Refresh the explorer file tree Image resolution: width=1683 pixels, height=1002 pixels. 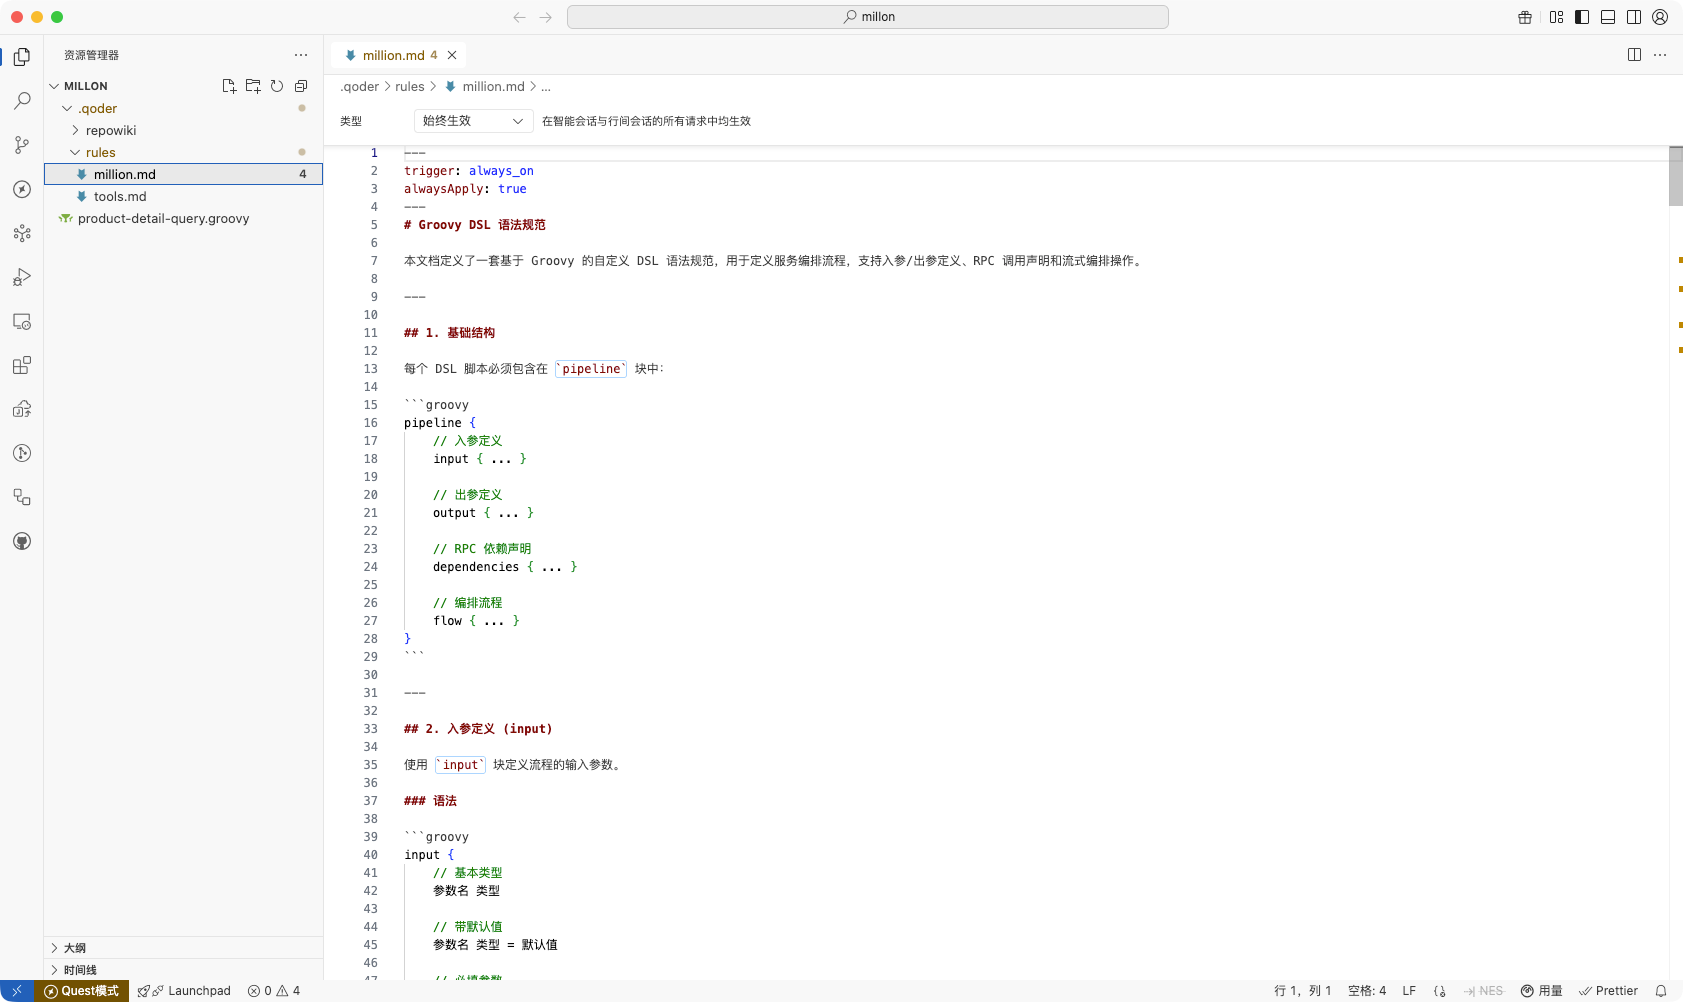pos(277,86)
